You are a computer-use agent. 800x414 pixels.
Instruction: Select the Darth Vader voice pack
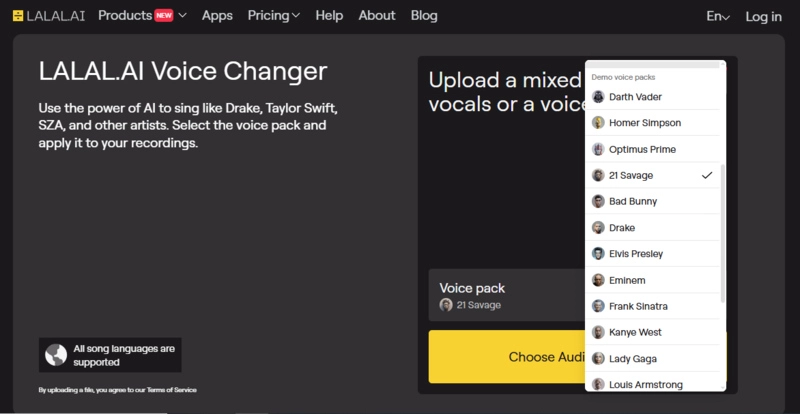coord(653,96)
